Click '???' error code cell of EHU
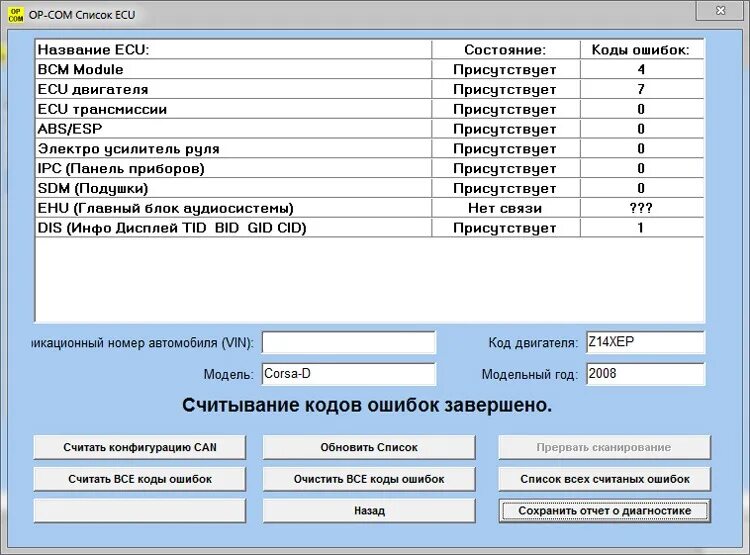 (641, 208)
